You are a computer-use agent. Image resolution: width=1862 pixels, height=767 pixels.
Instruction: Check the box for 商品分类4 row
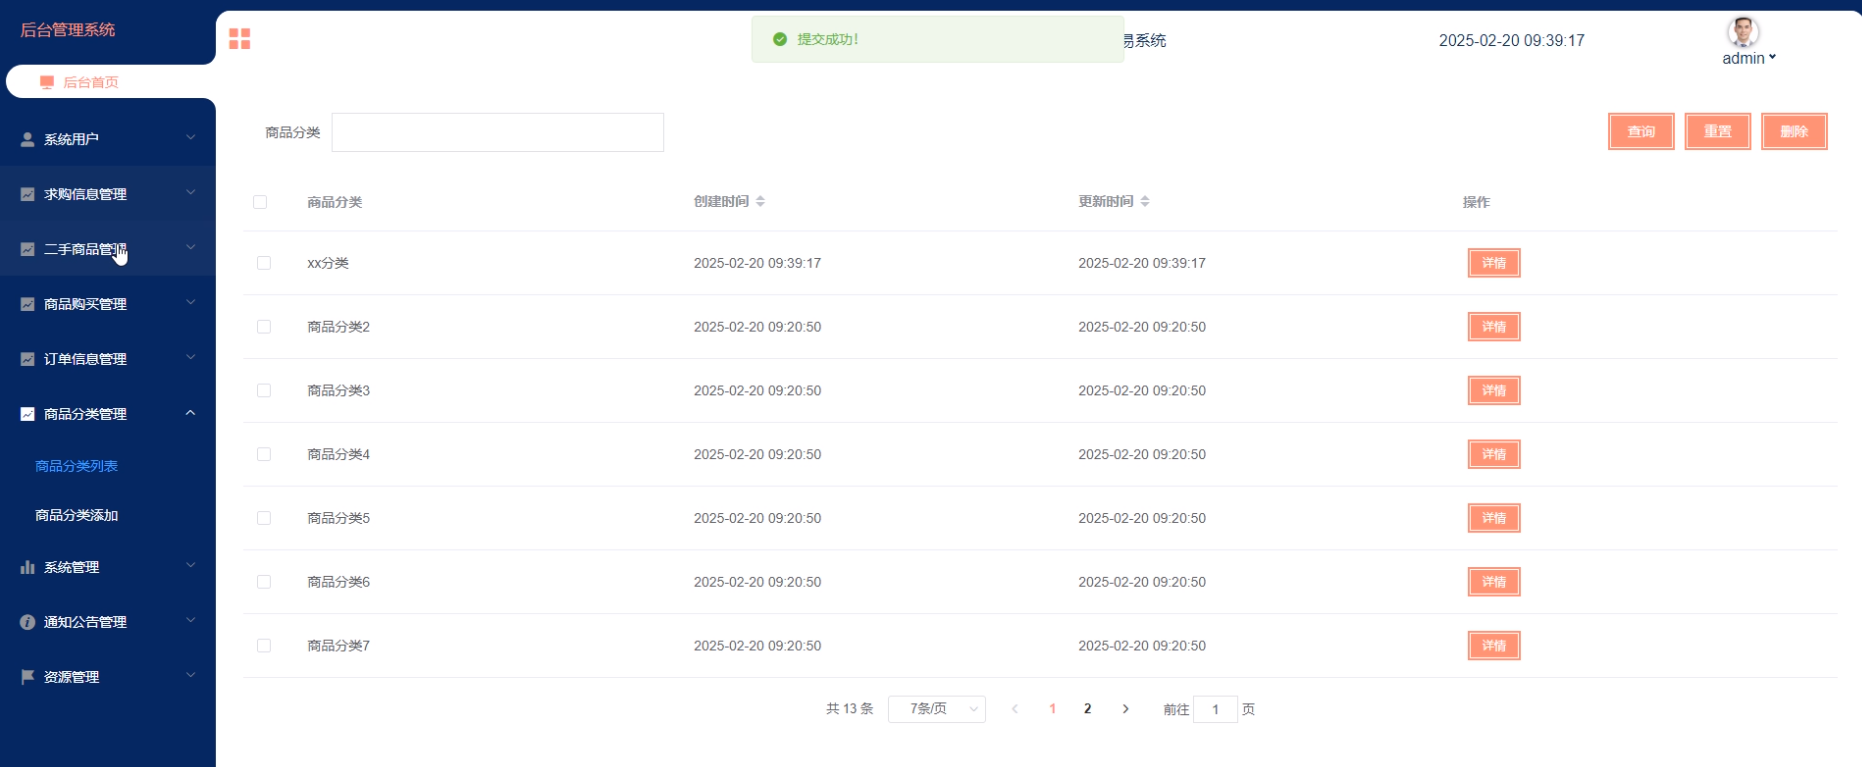pos(264,454)
